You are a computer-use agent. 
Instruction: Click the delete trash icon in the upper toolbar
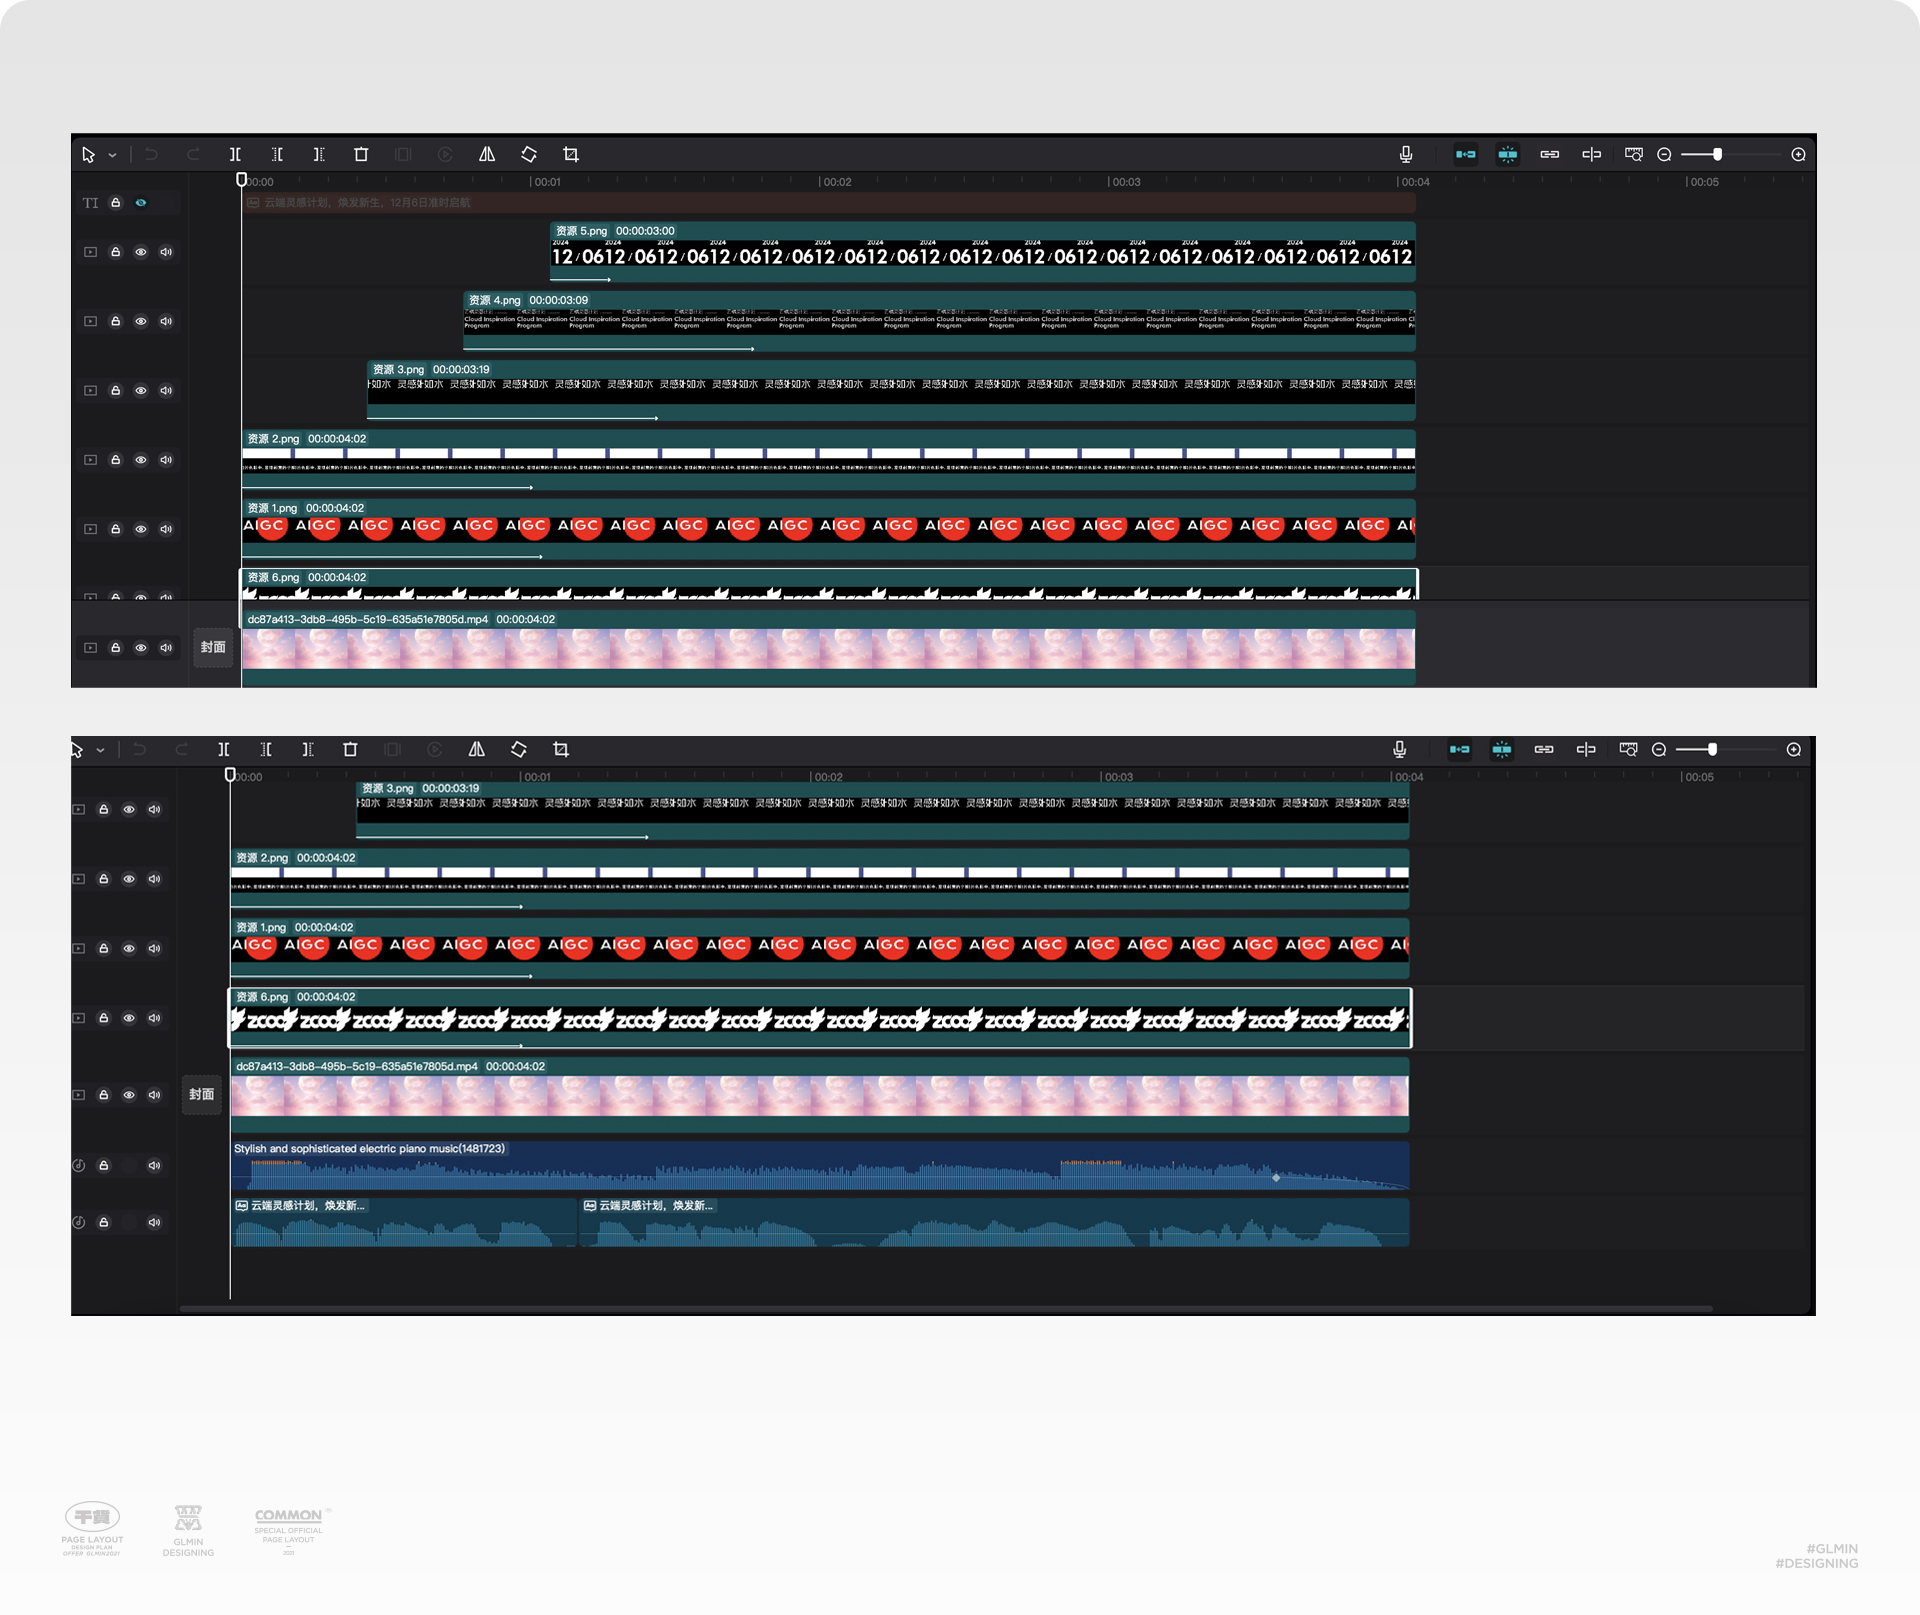pyautogui.click(x=361, y=155)
